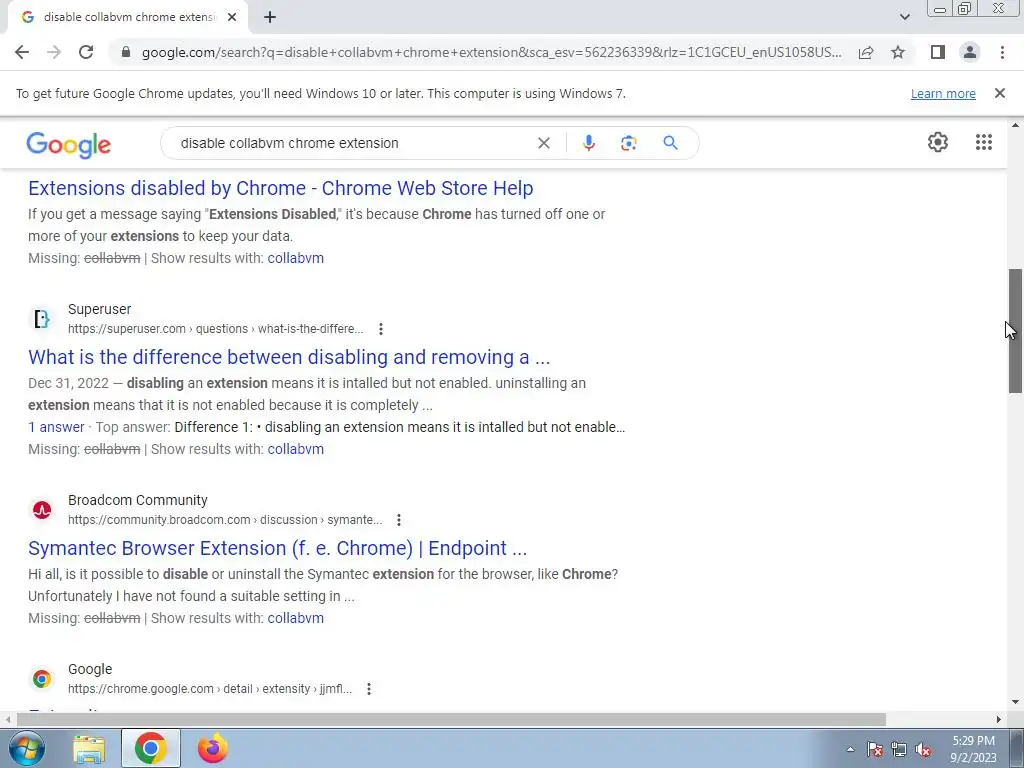Click Broadcom Community site name text
Viewport: 1024px width, 768px height.
pos(138,500)
